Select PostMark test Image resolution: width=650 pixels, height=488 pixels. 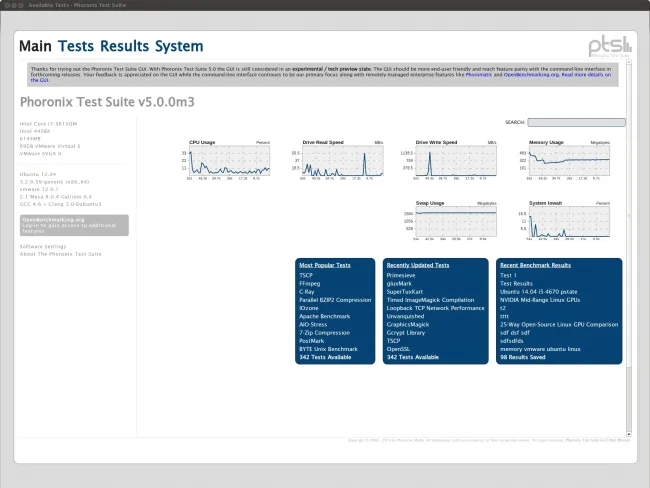pos(312,341)
